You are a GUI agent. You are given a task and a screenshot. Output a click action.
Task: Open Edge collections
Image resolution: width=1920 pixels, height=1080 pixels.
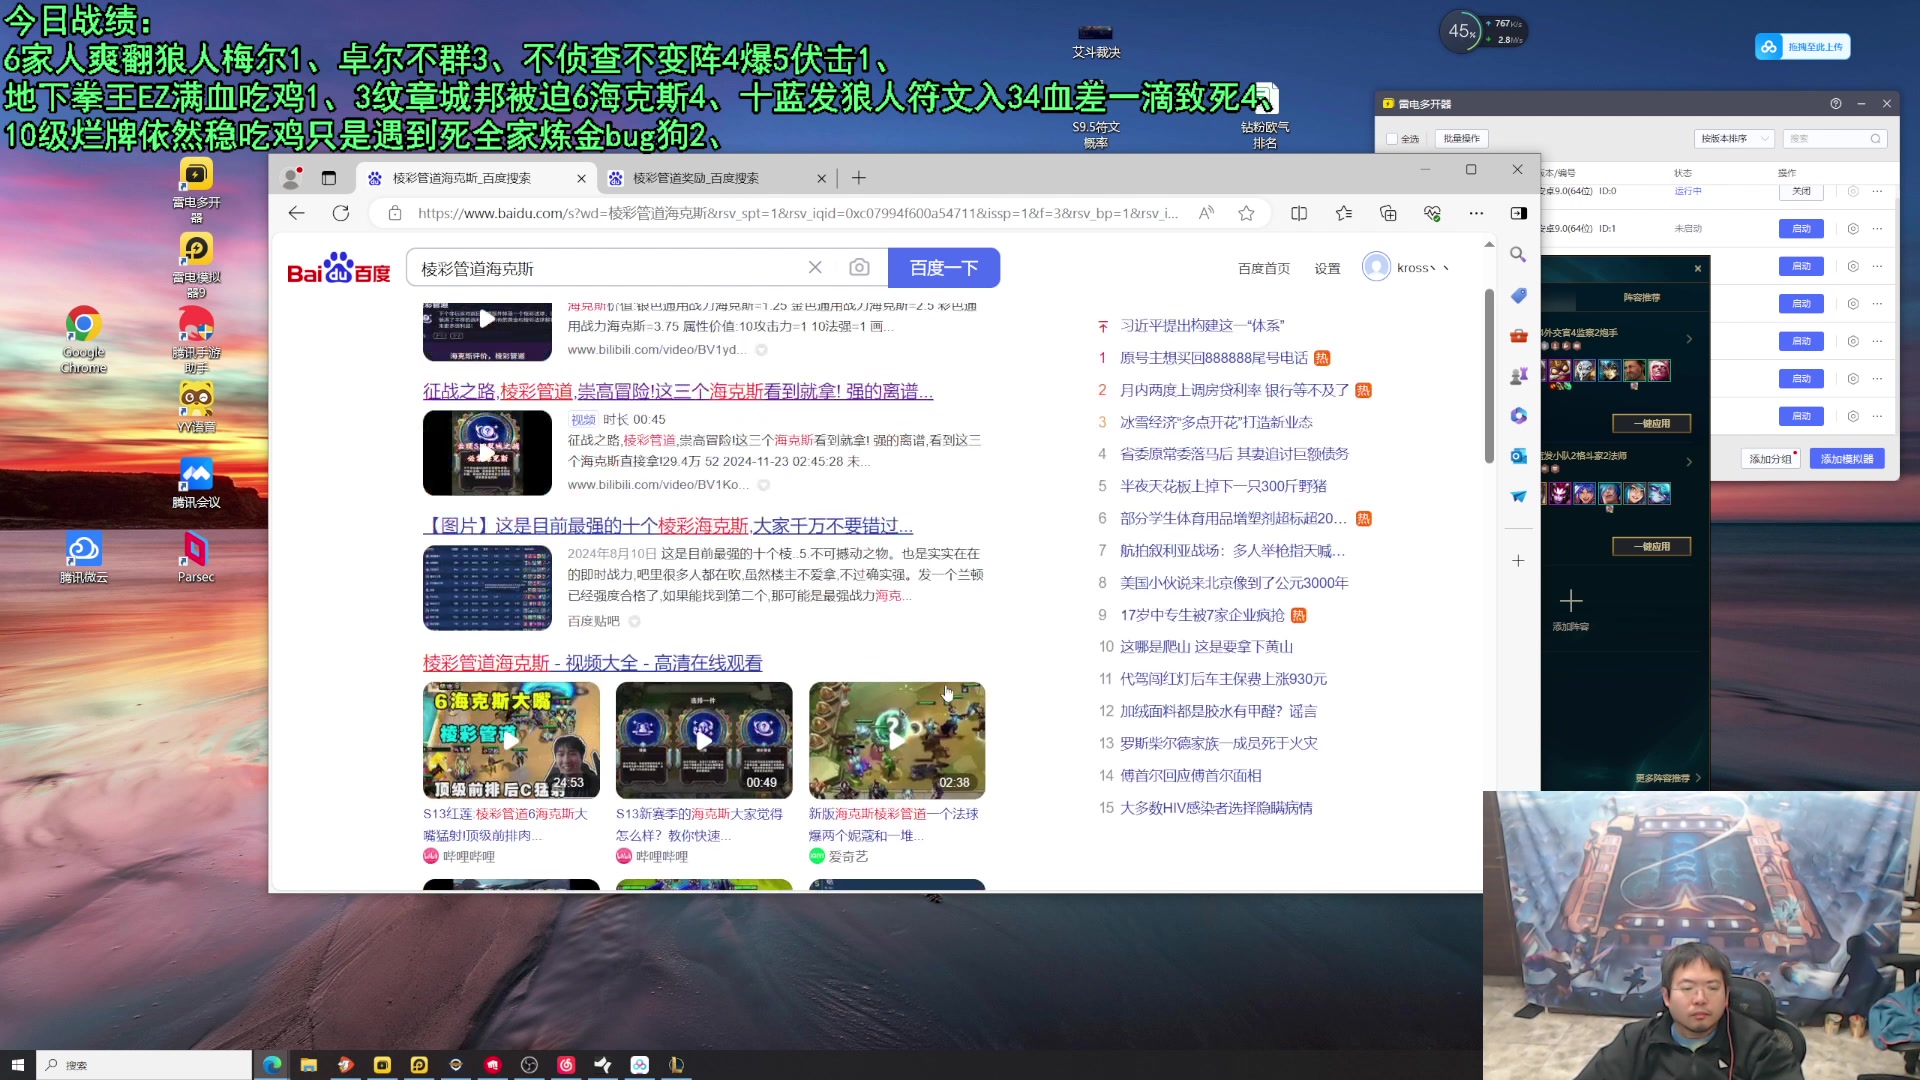point(1388,213)
